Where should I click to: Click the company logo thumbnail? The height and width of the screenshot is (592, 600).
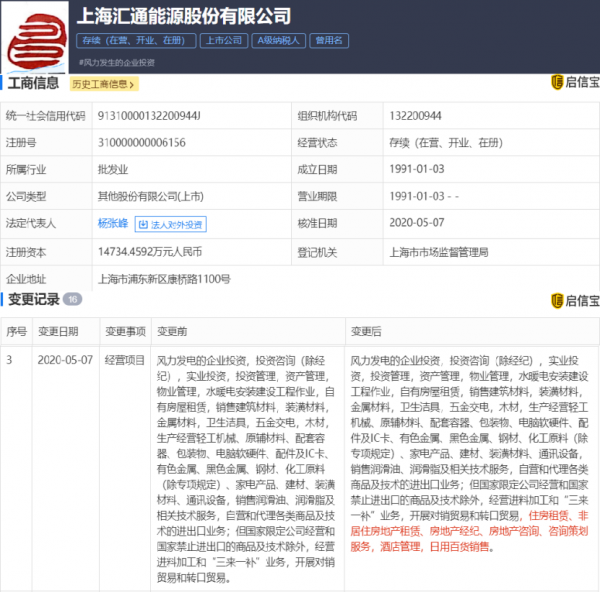coord(36,38)
